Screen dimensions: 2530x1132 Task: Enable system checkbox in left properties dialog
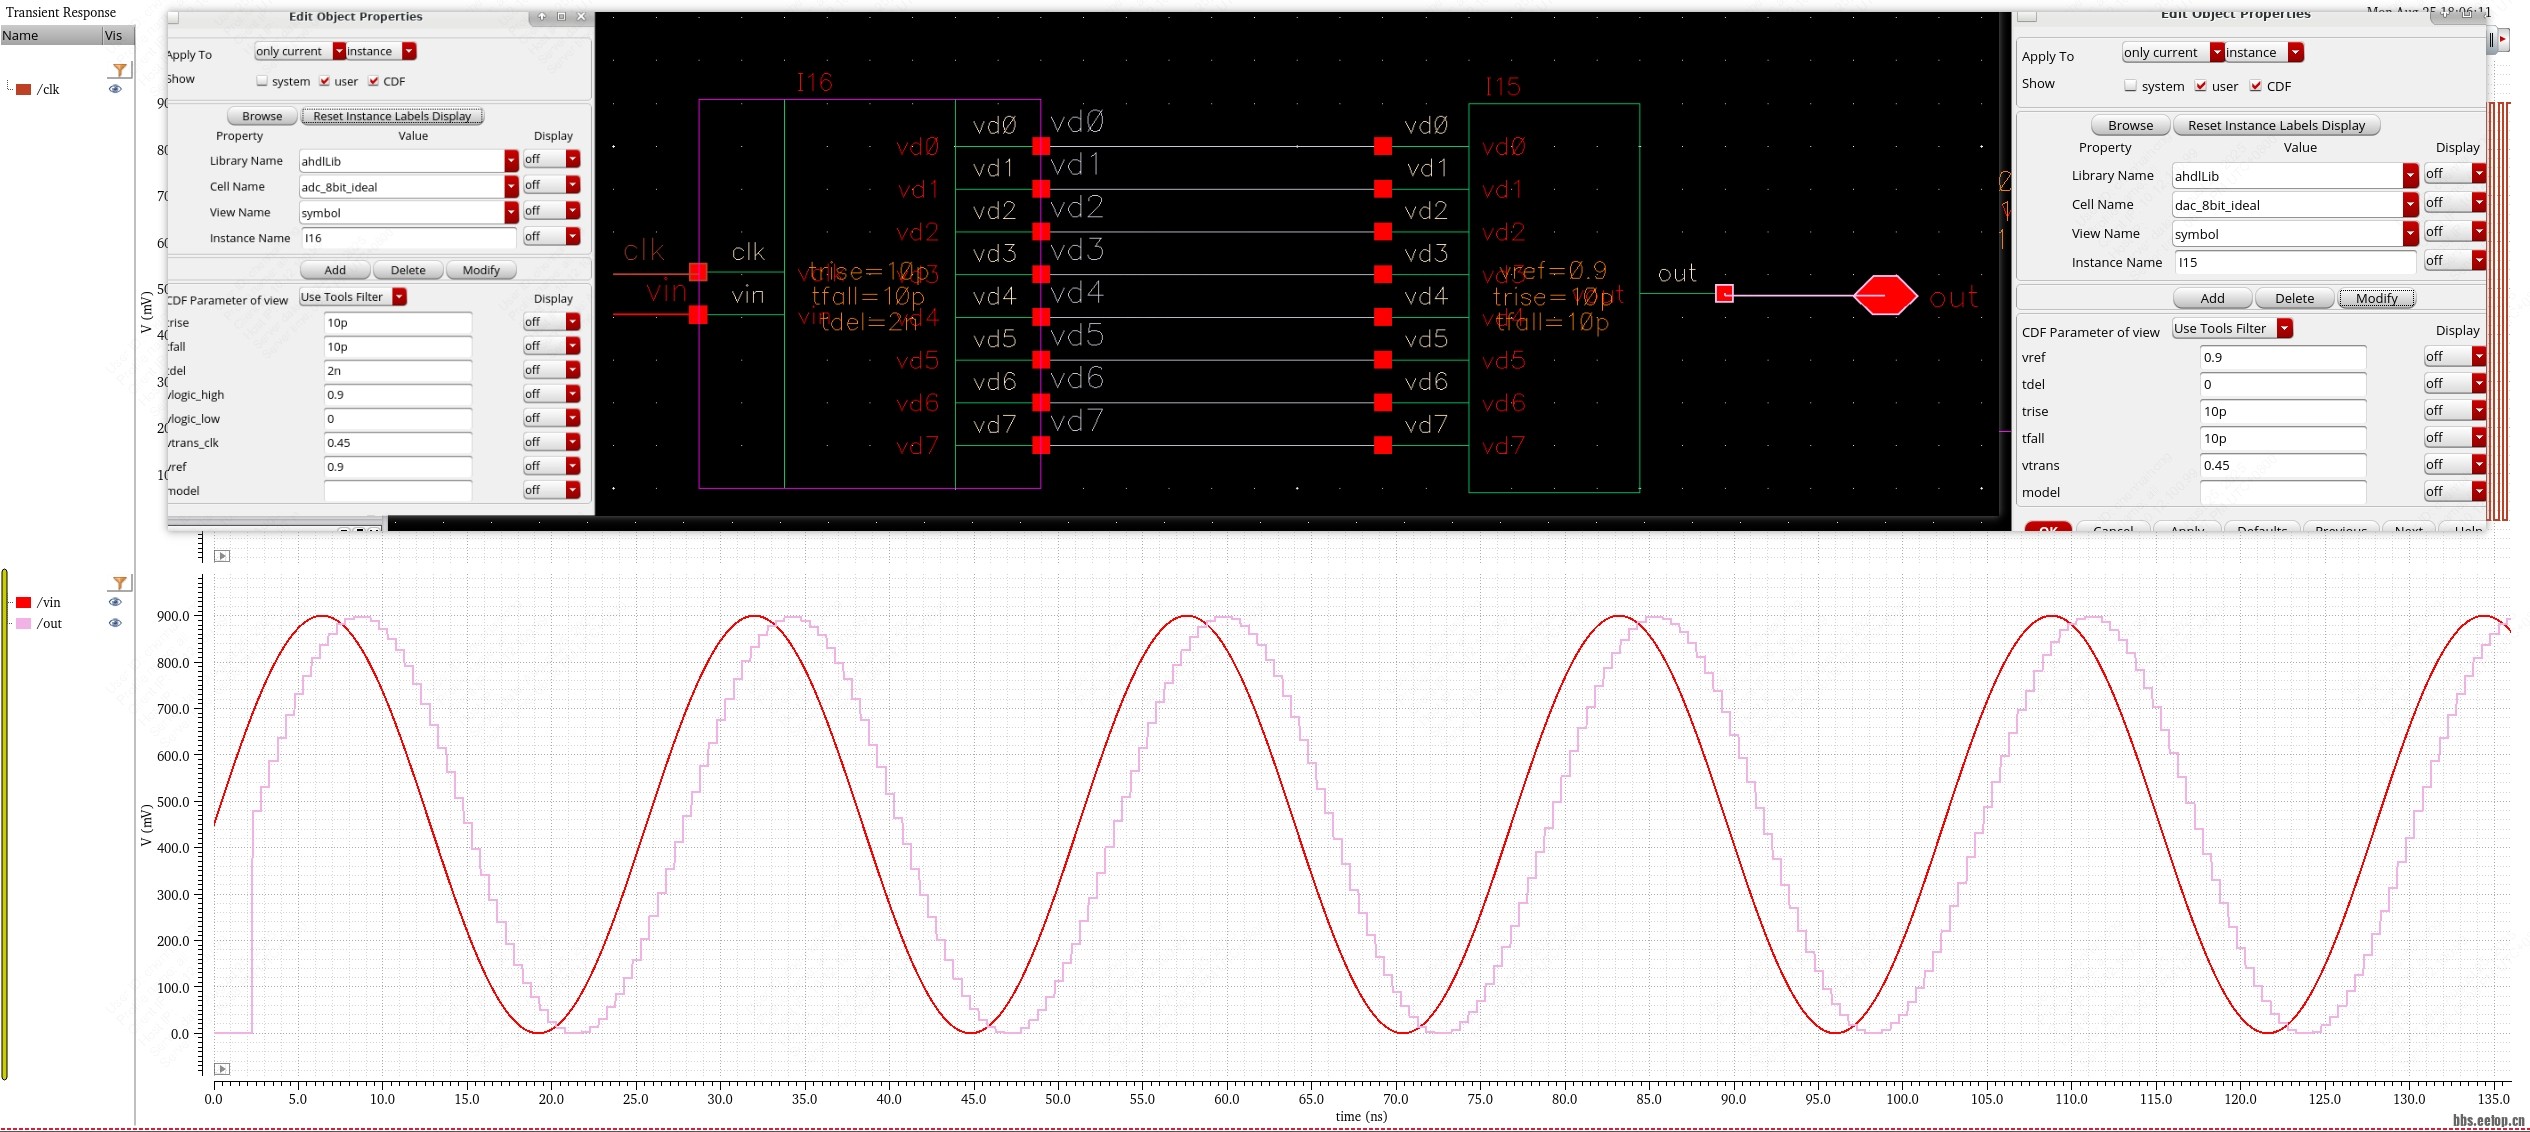tap(262, 81)
